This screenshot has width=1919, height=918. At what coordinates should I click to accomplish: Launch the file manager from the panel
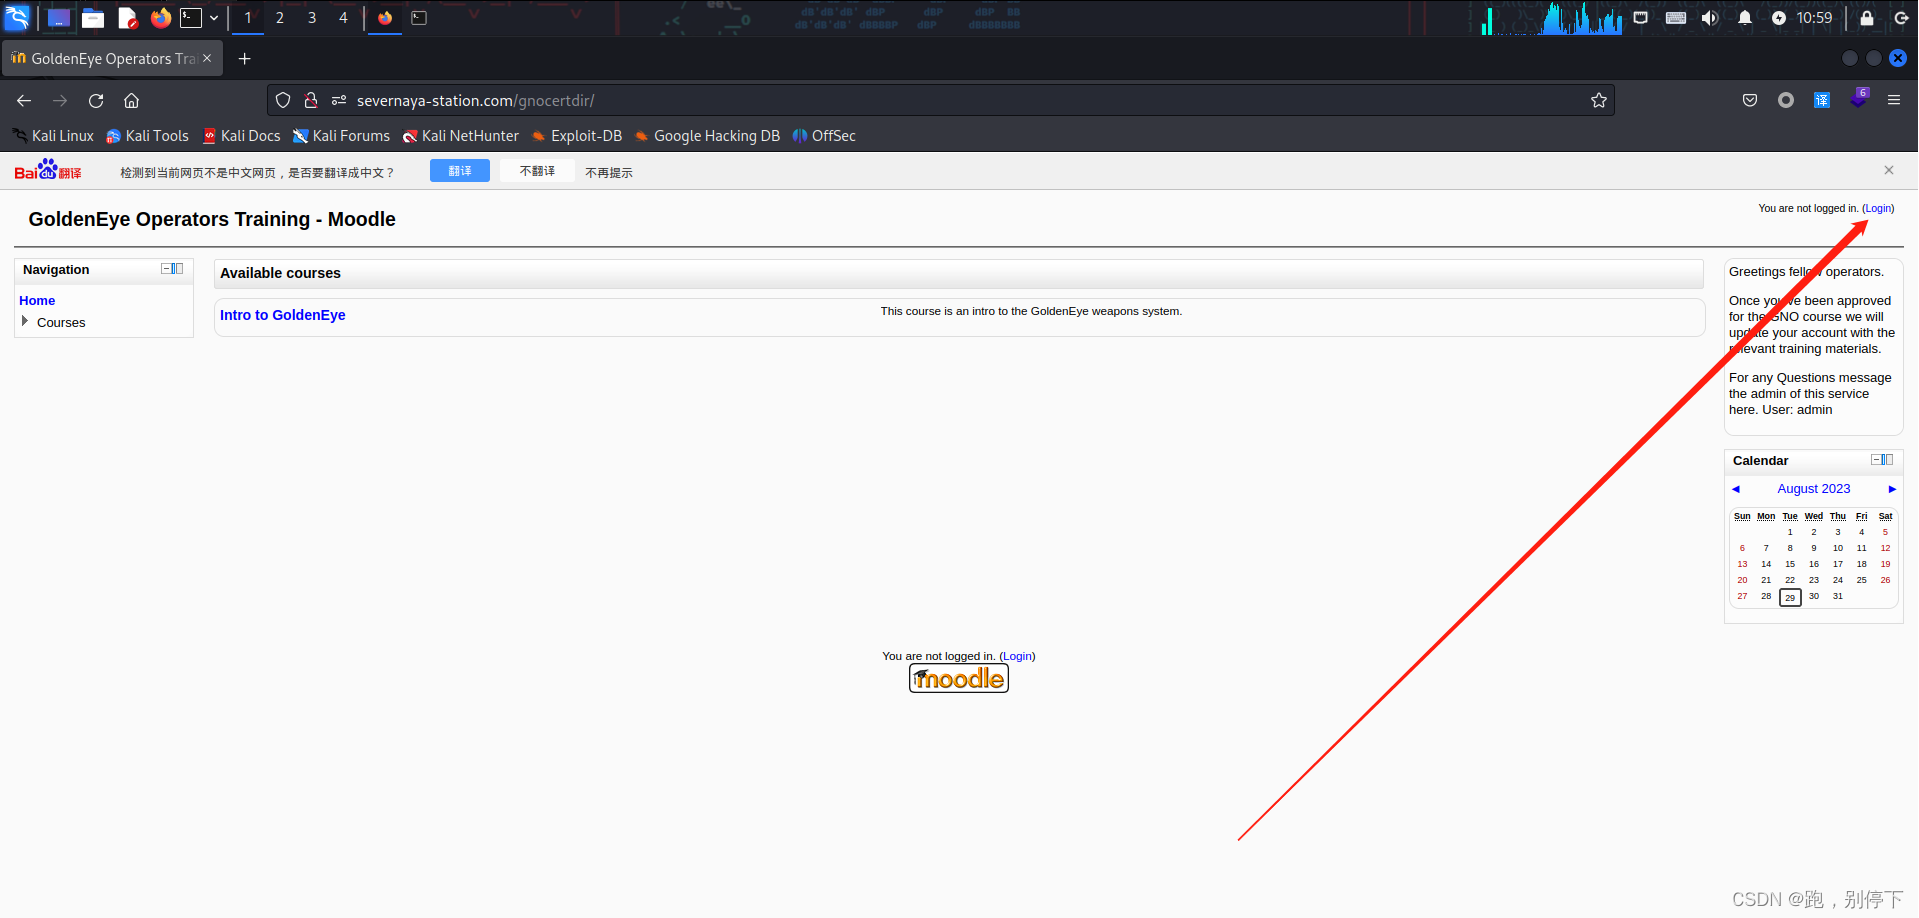[93, 18]
